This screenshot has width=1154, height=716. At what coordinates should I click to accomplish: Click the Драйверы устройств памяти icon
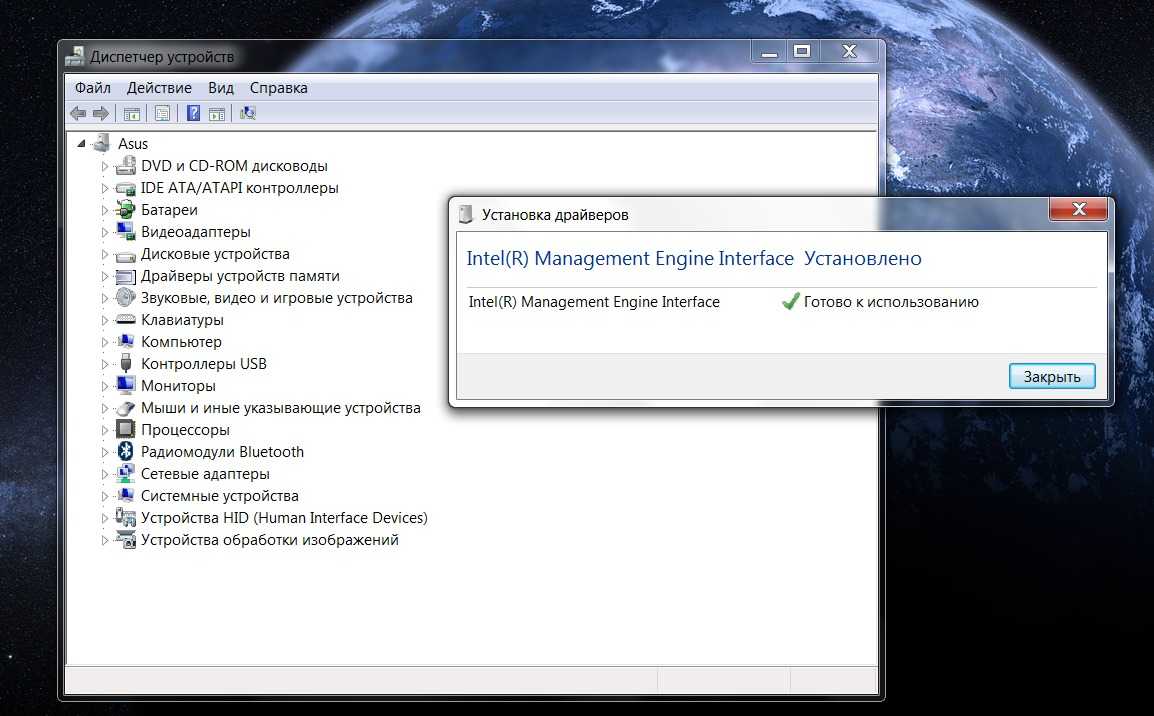126,277
